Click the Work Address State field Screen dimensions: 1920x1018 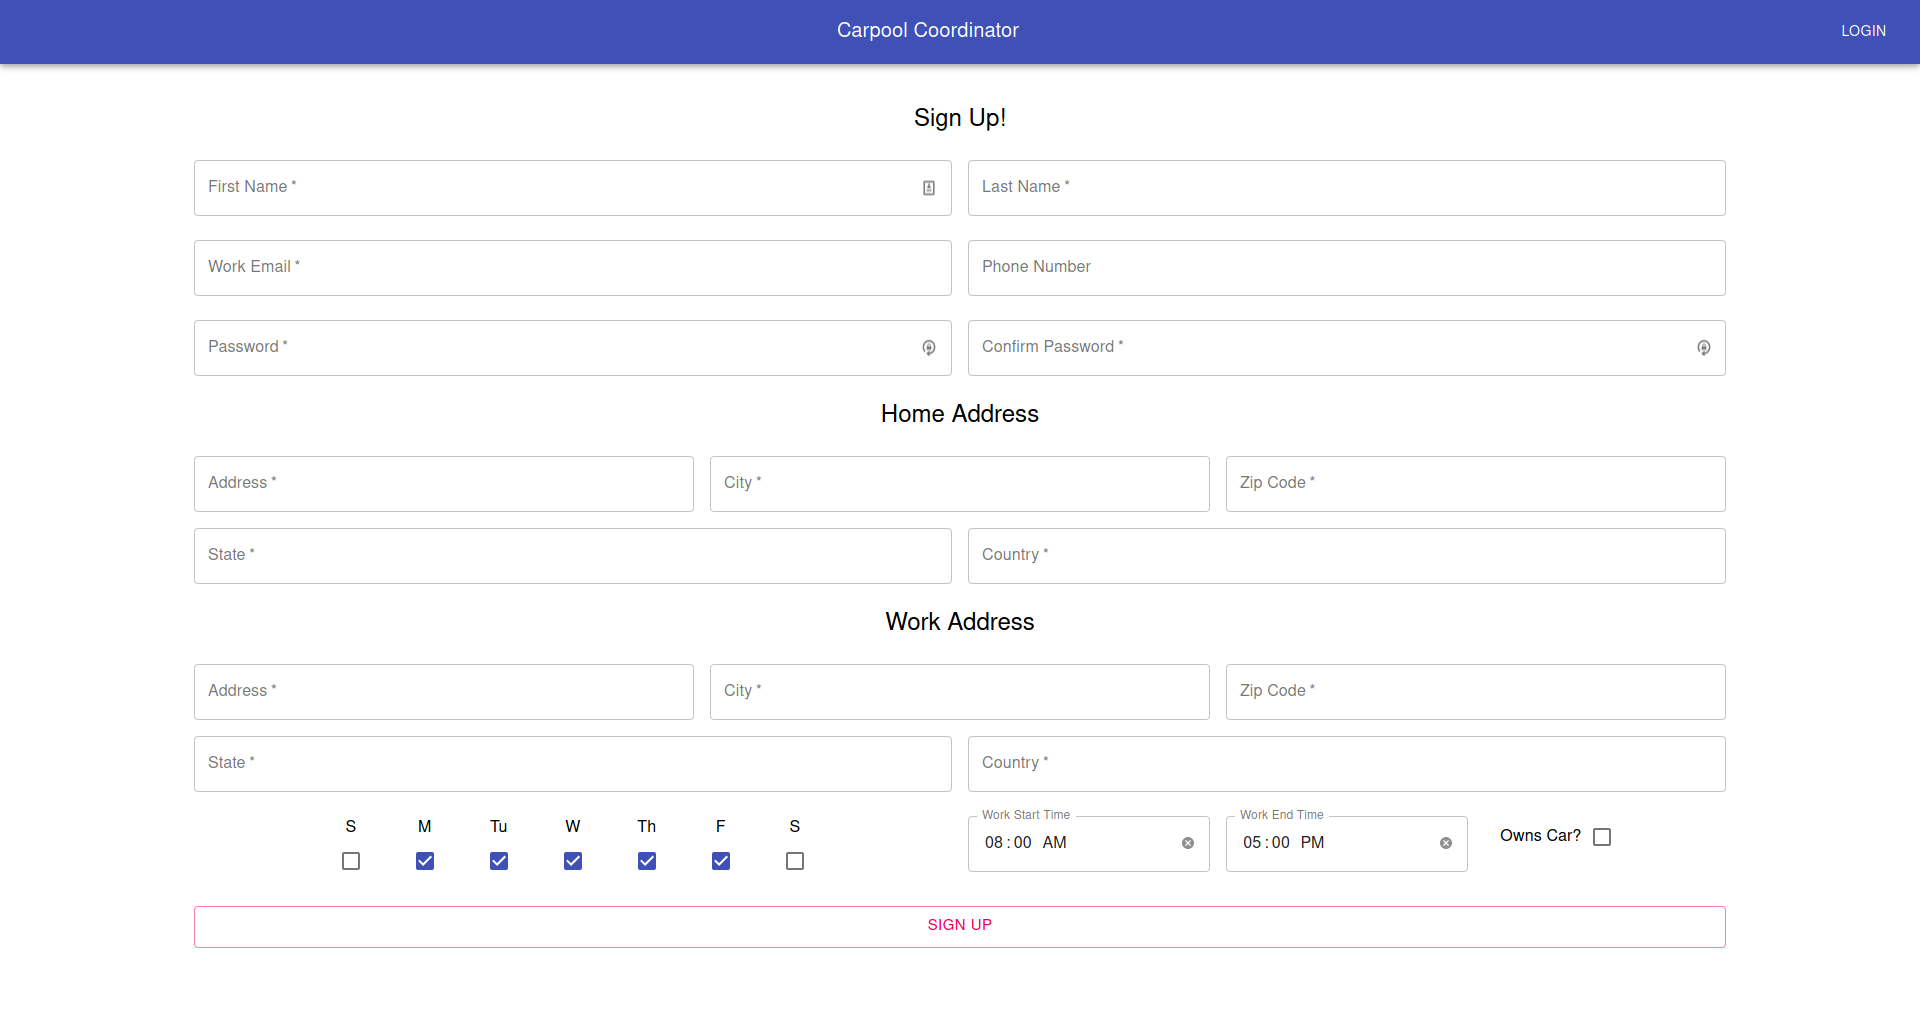[573, 764]
